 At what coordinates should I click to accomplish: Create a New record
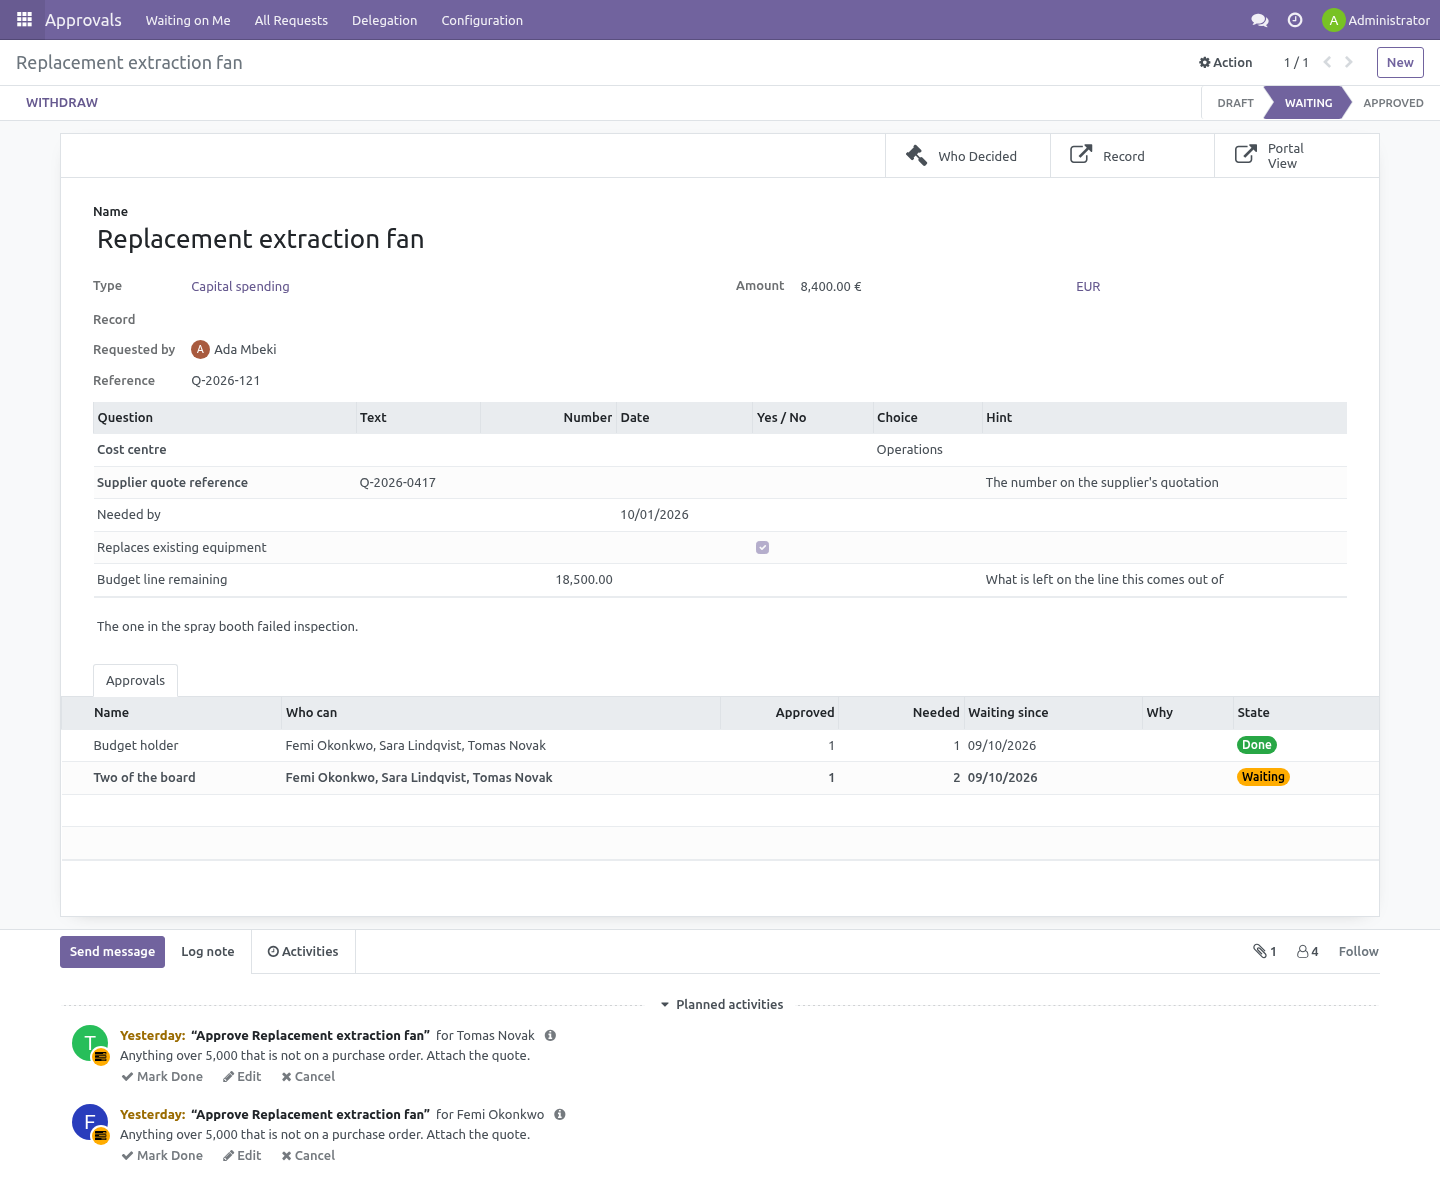[1400, 62]
